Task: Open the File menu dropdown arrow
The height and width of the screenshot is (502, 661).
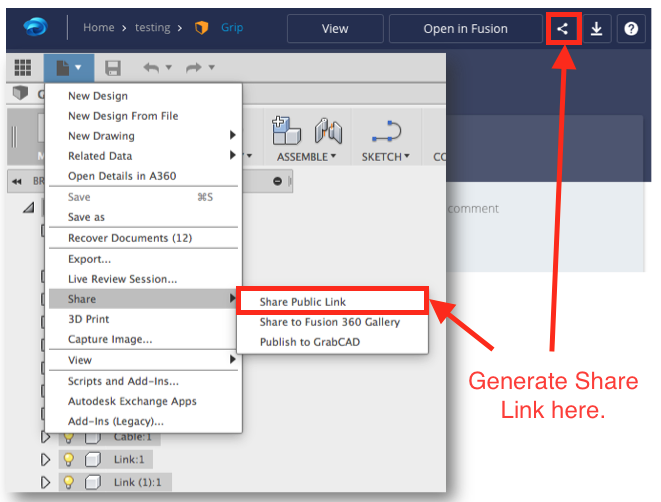Action: 78,67
